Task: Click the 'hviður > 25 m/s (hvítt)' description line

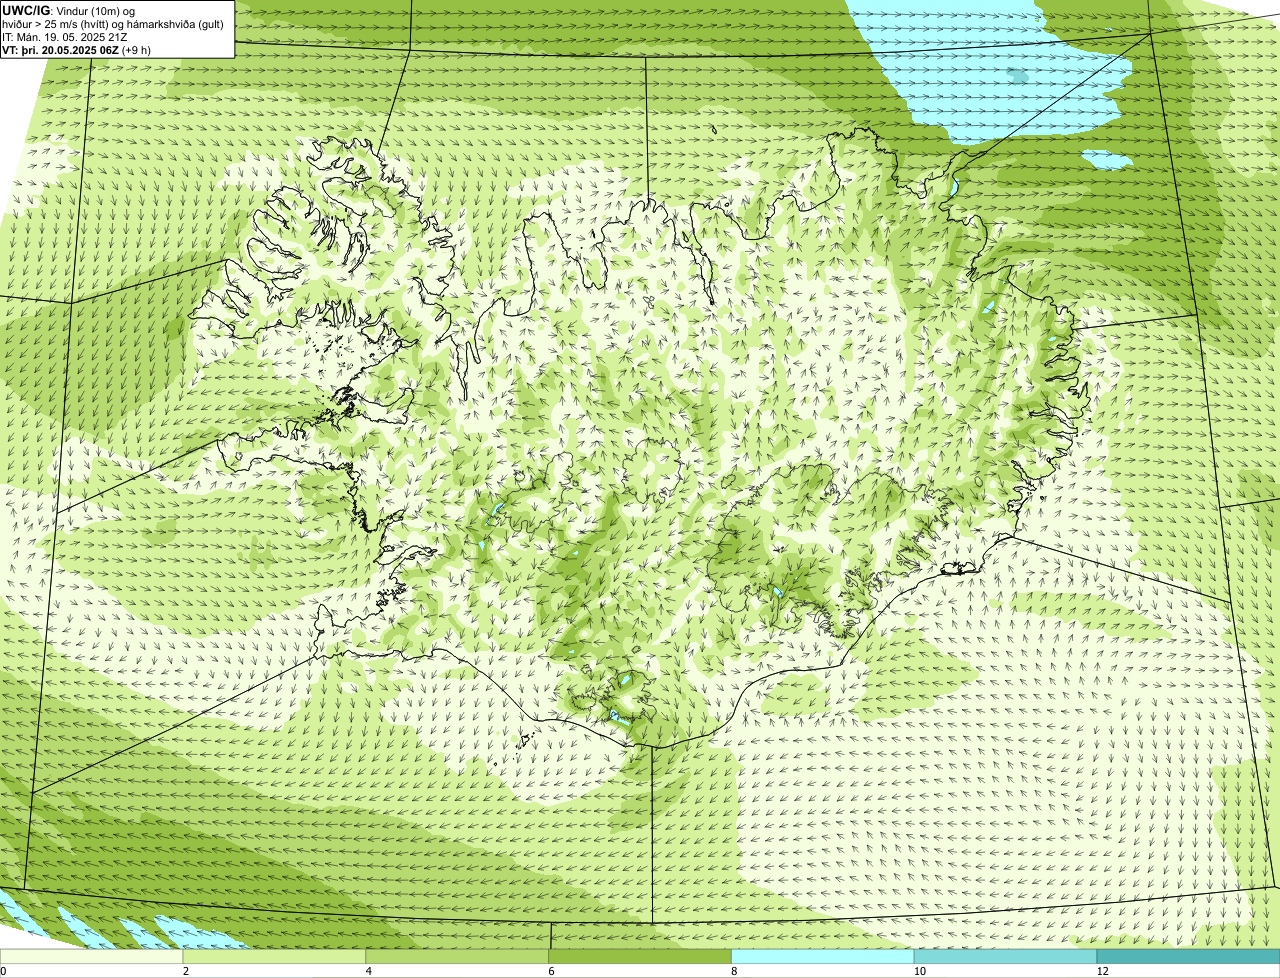Action: (x=113, y=24)
